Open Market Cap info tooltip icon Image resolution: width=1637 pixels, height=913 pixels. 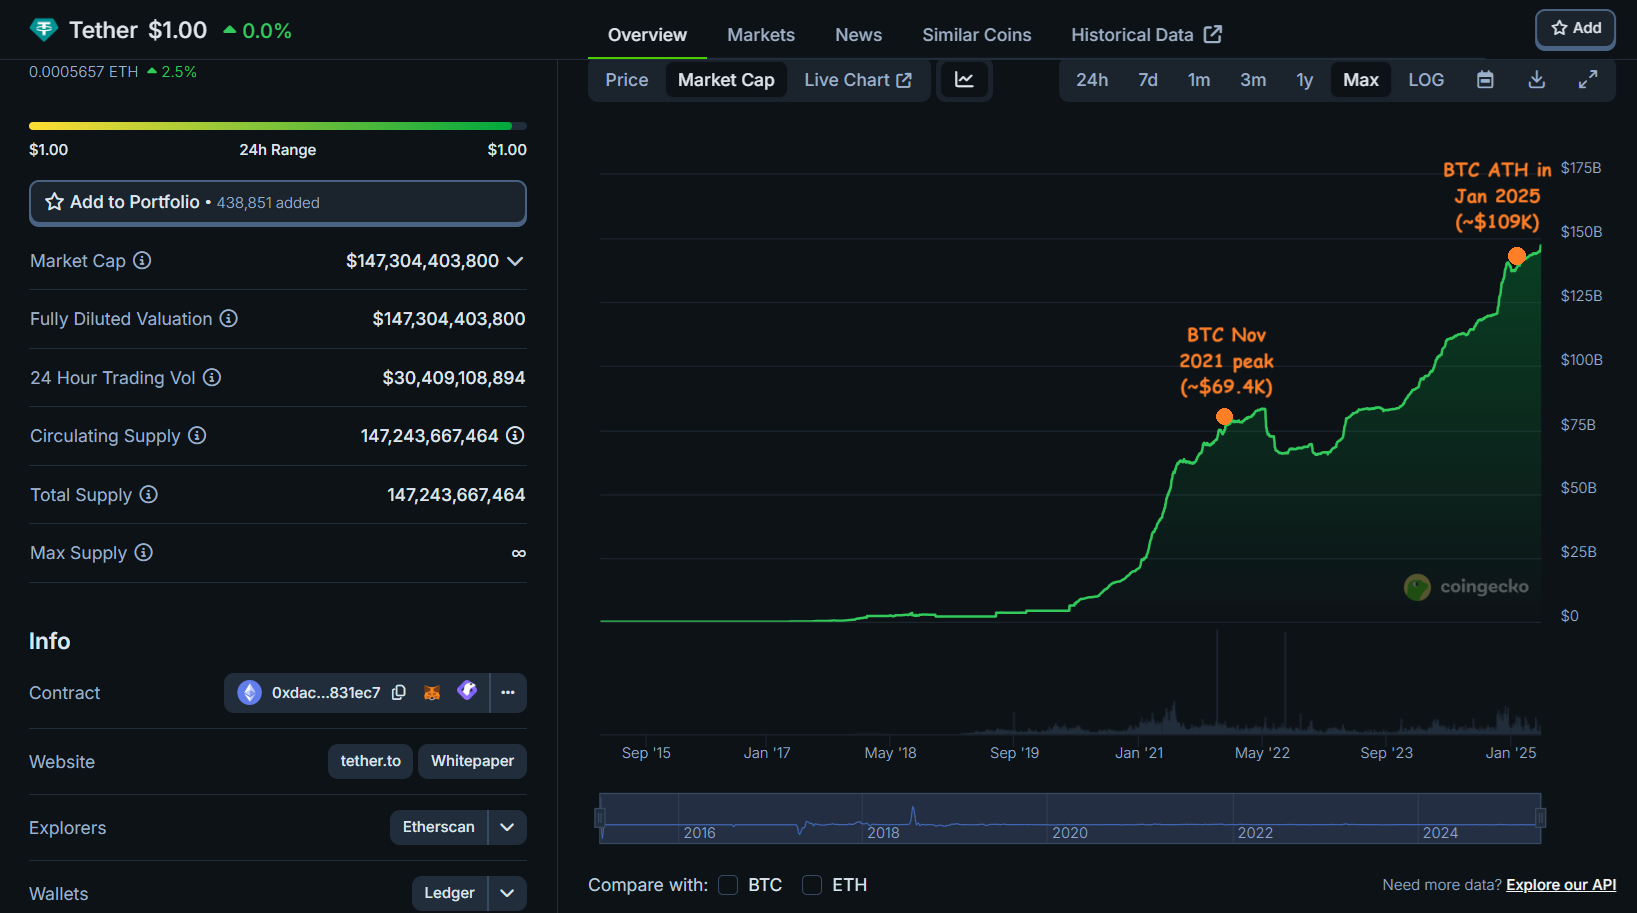[x=142, y=260]
